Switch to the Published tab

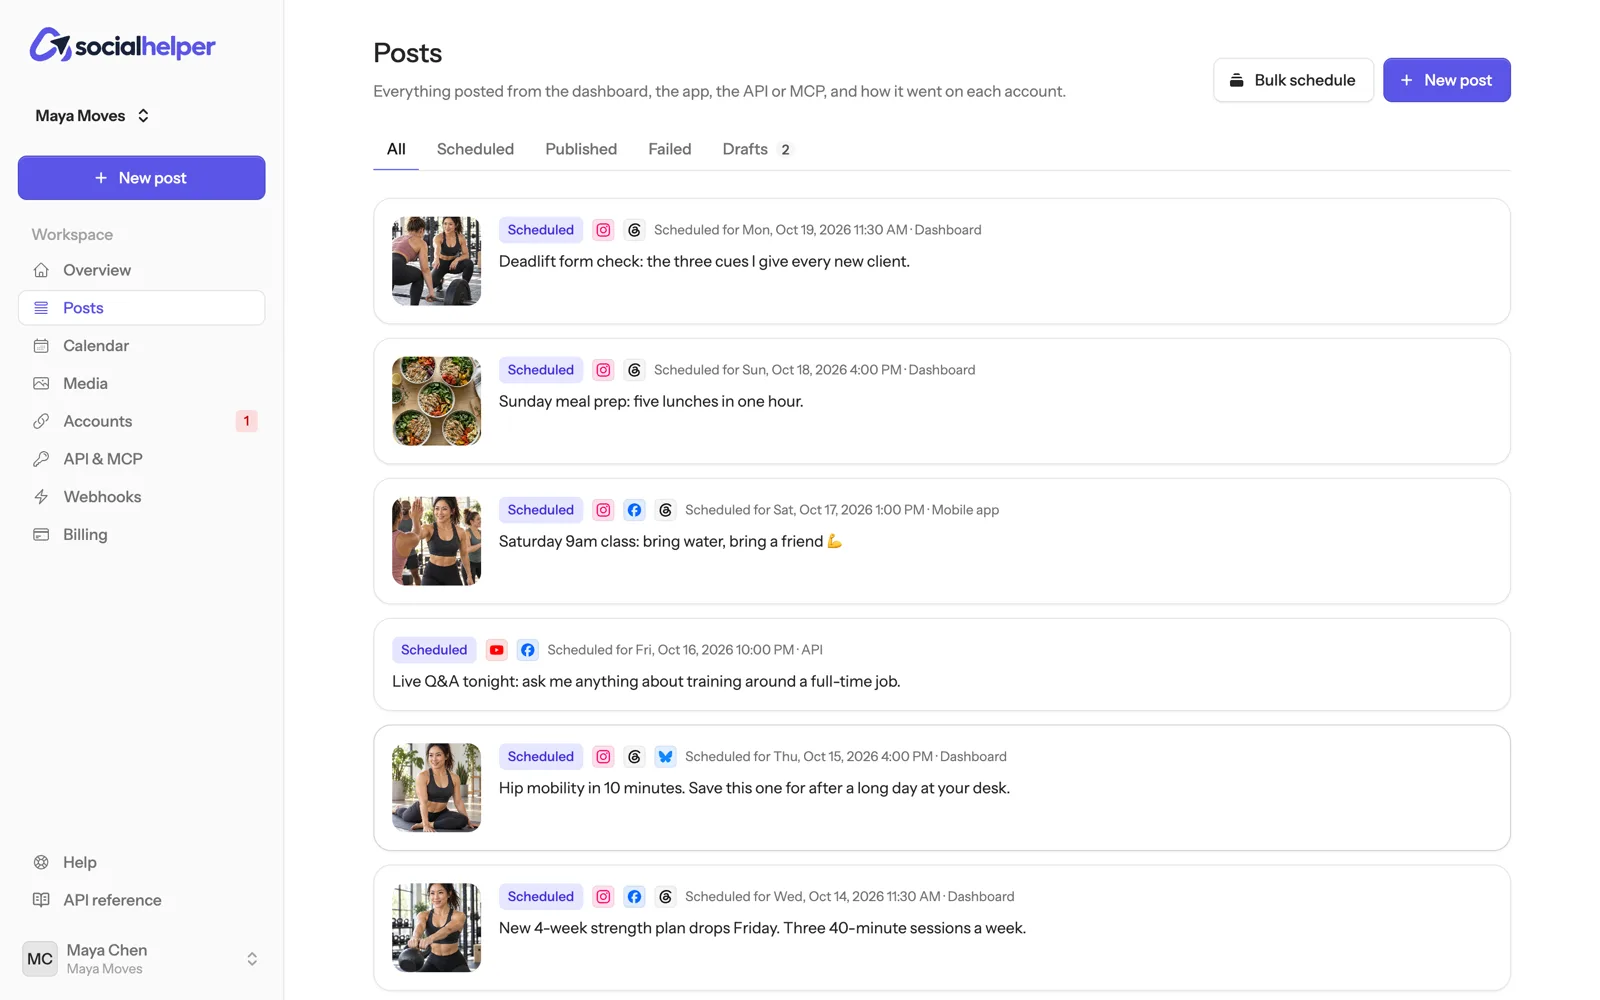(x=581, y=149)
